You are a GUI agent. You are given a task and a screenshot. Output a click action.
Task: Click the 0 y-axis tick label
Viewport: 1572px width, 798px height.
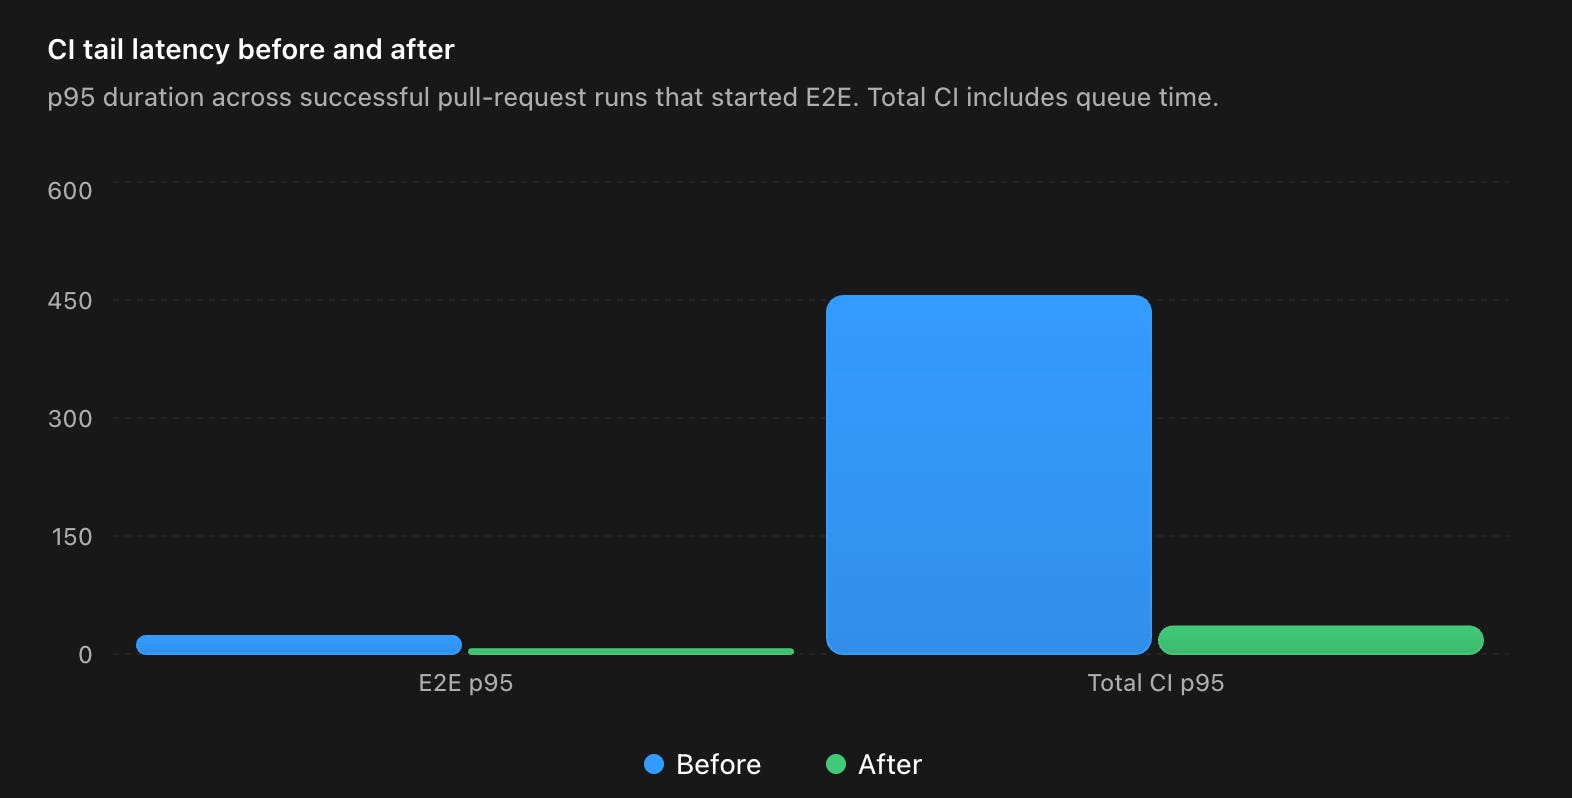pos(85,655)
